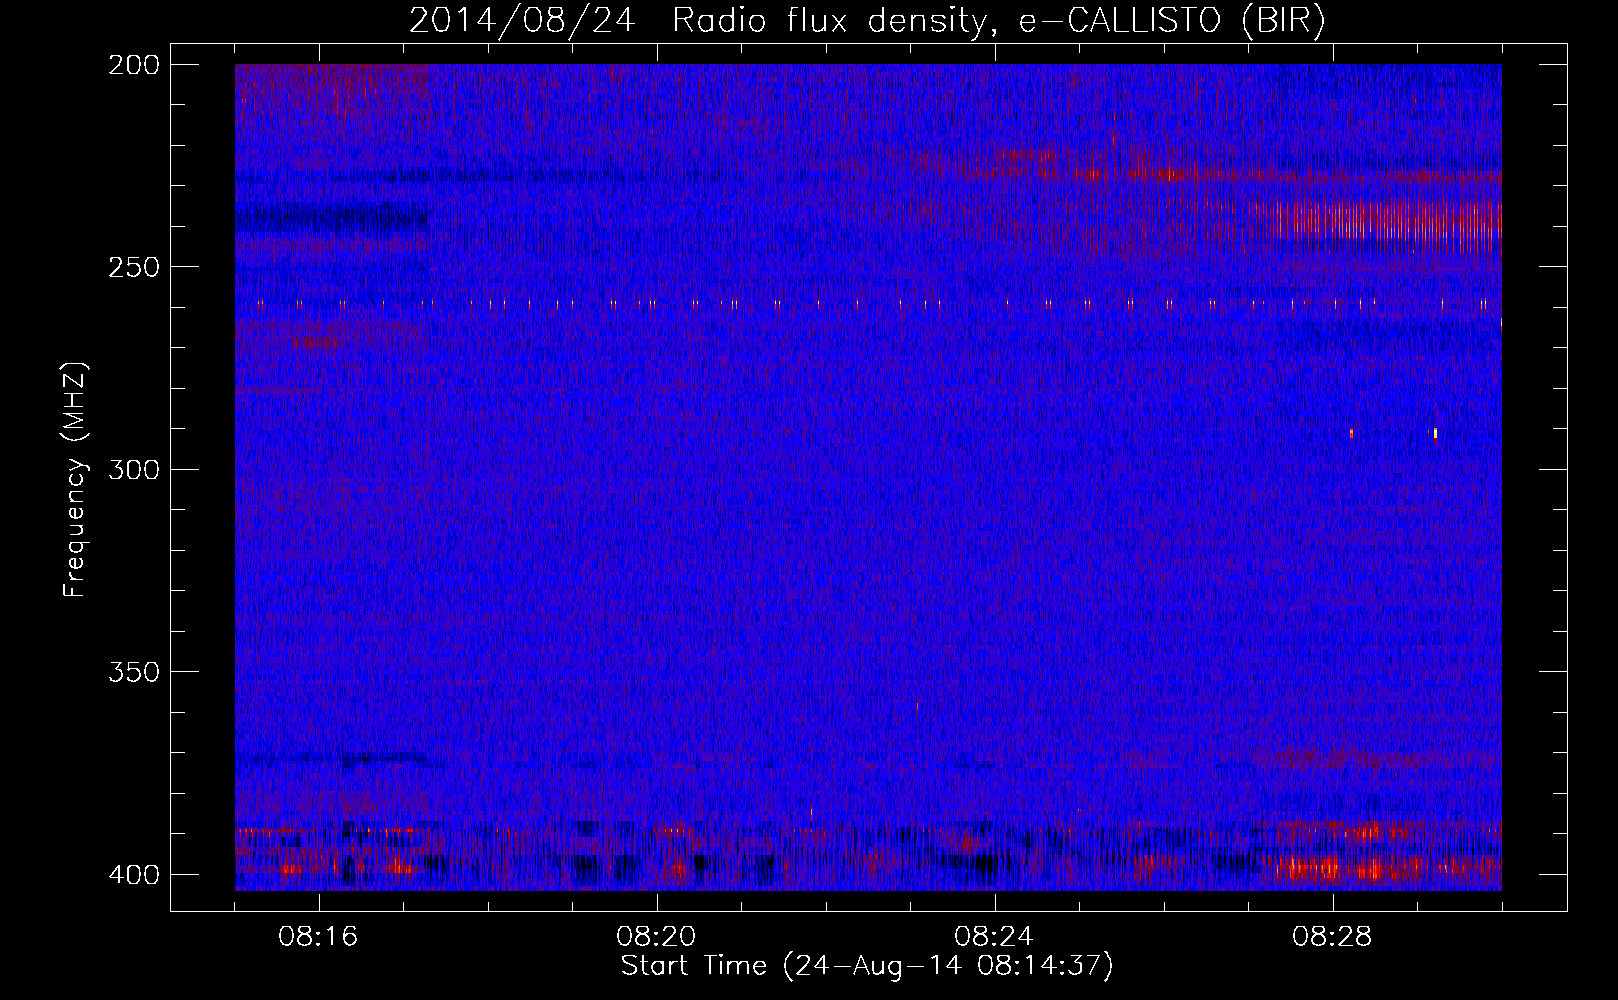
Task: Click the 08:24 time tick label
Action: (x=995, y=937)
